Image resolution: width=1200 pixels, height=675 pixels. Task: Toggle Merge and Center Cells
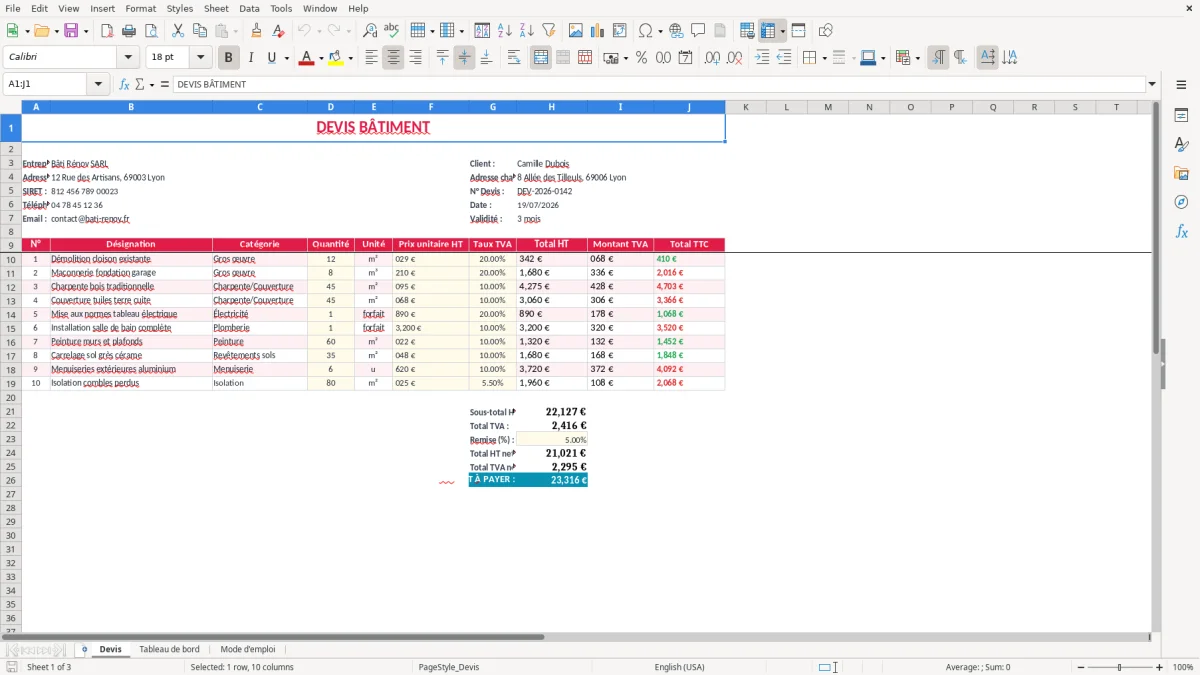click(540, 58)
